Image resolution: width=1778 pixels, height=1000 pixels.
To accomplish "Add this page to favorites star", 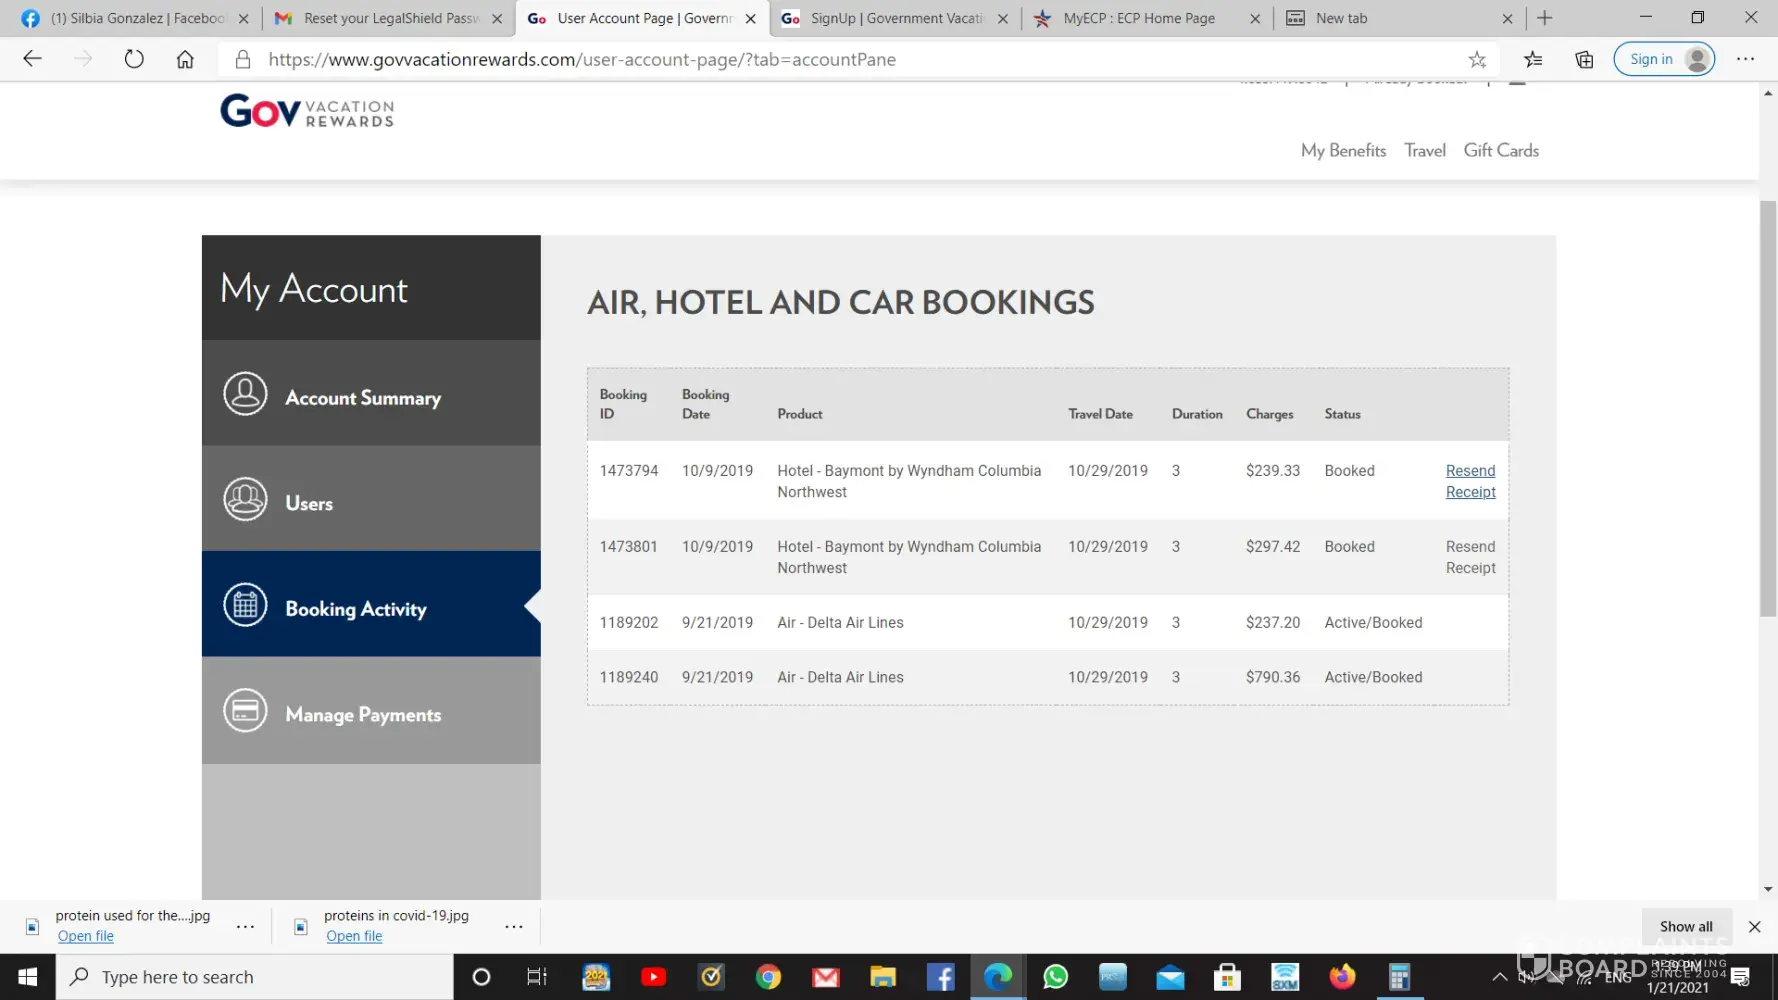I will pyautogui.click(x=1477, y=60).
